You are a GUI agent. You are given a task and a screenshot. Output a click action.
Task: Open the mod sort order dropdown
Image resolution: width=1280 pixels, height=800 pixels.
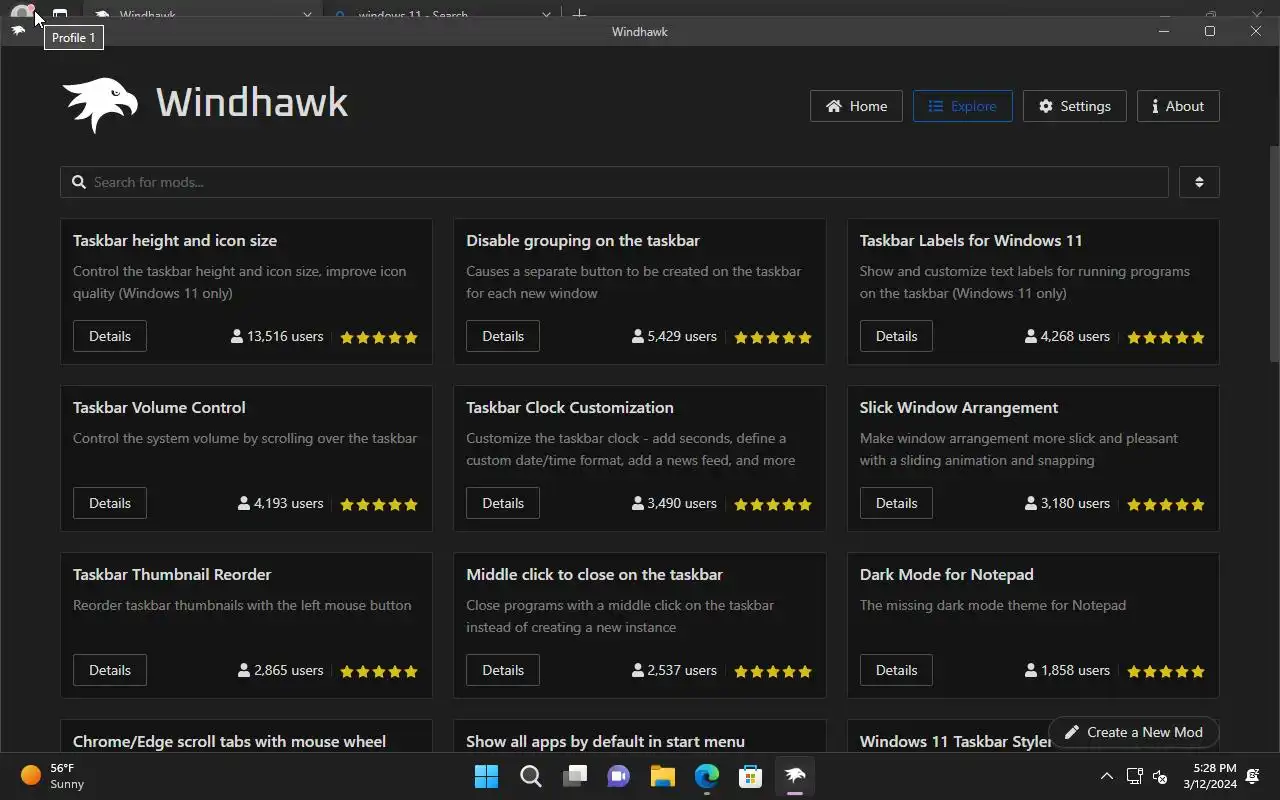pyautogui.click(x=1199, y=182)
